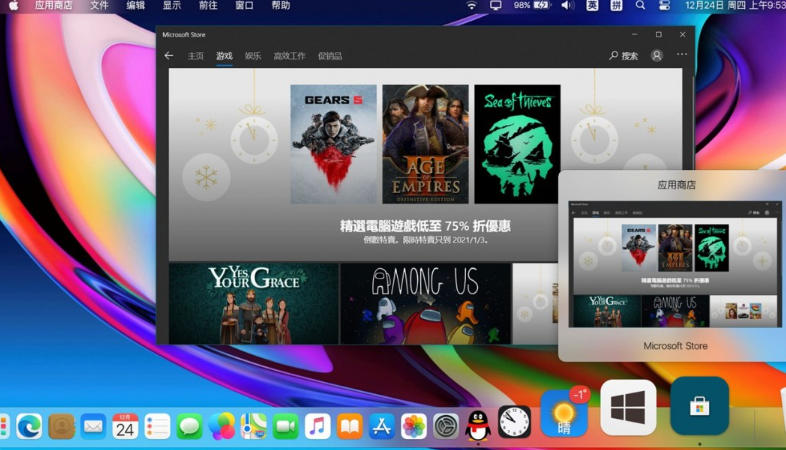The height and width of the screenshot is (450, 786).
Task: Open the 文件 menu
Action: [x=99, y=6]
